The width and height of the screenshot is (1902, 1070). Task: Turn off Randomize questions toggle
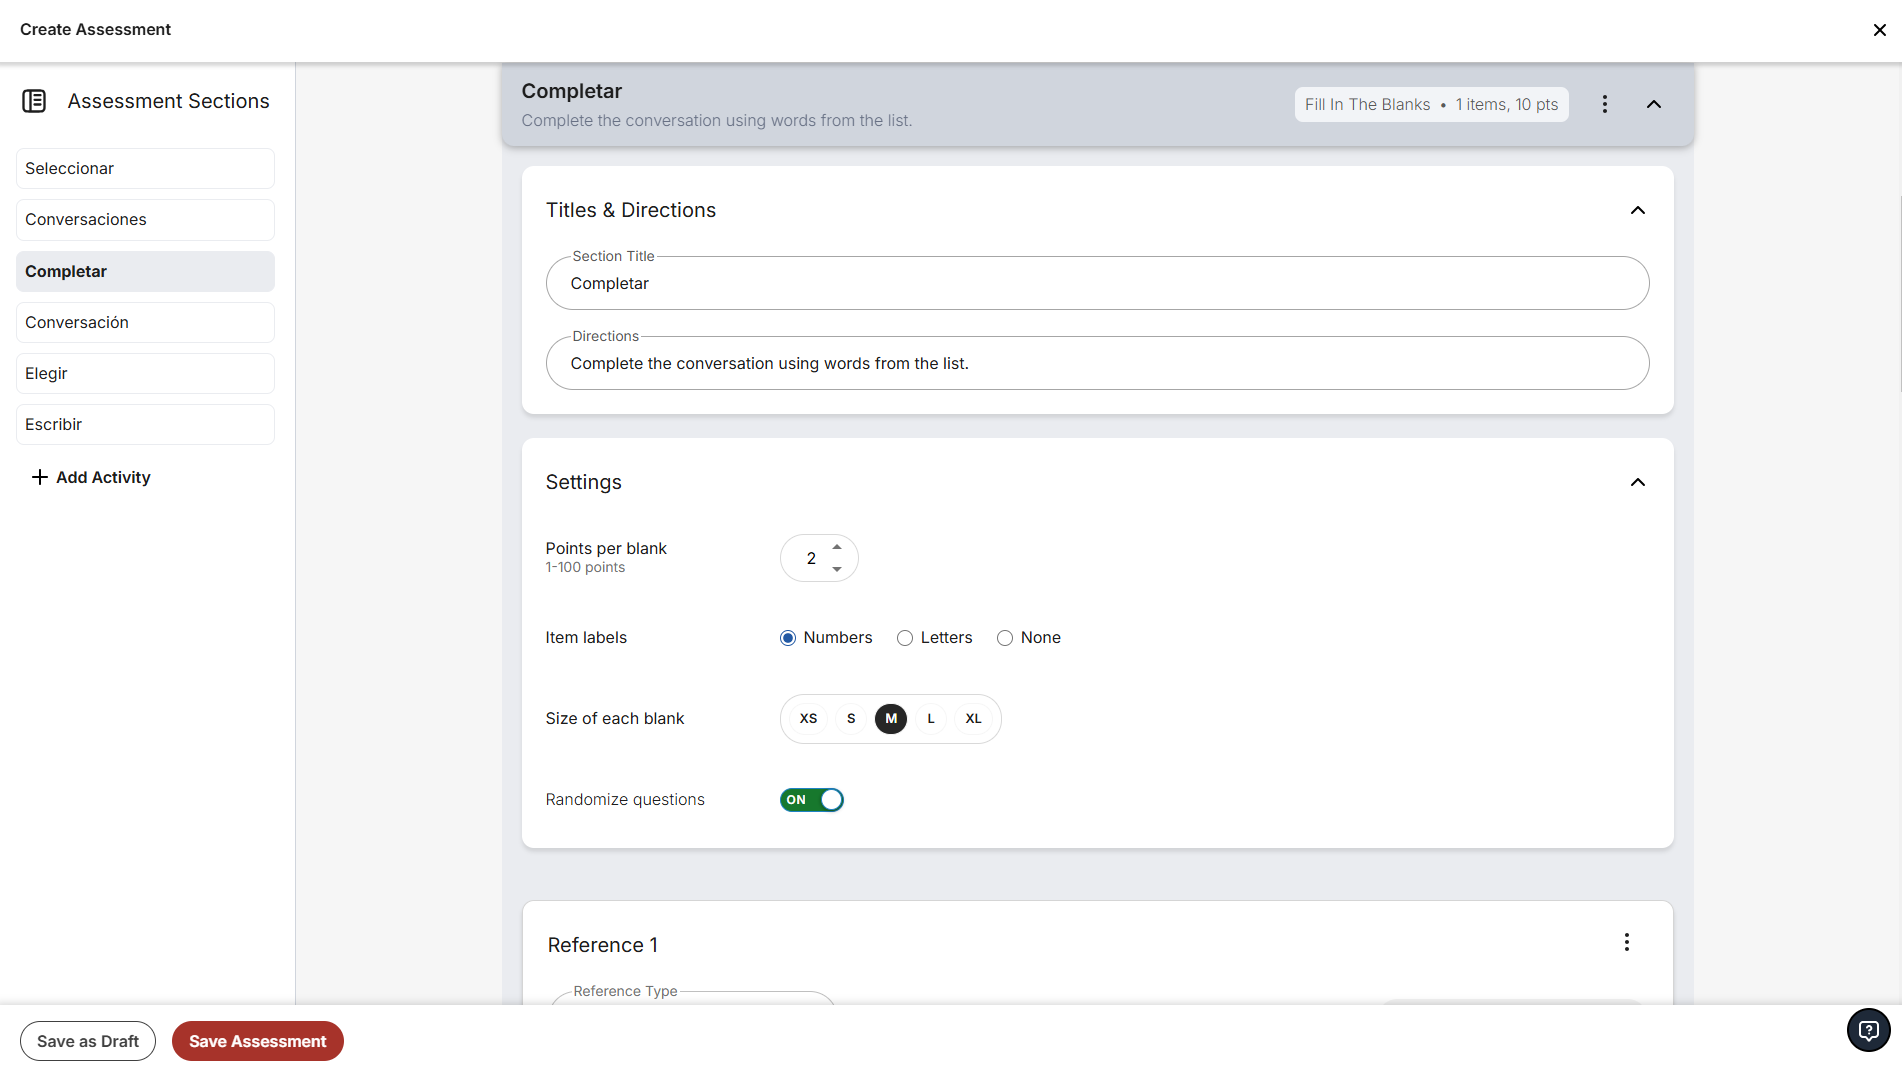pyautogui.click(x=812, y=800)
